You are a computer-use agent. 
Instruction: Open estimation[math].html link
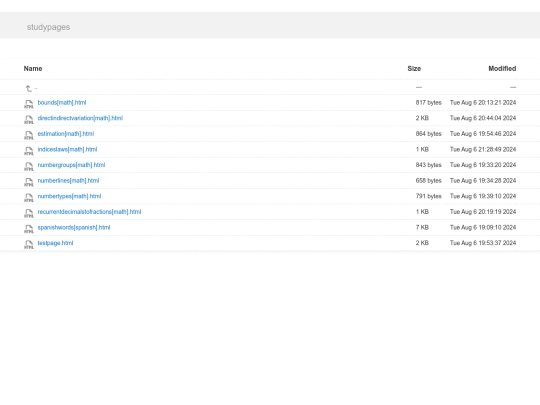point(65,134)
